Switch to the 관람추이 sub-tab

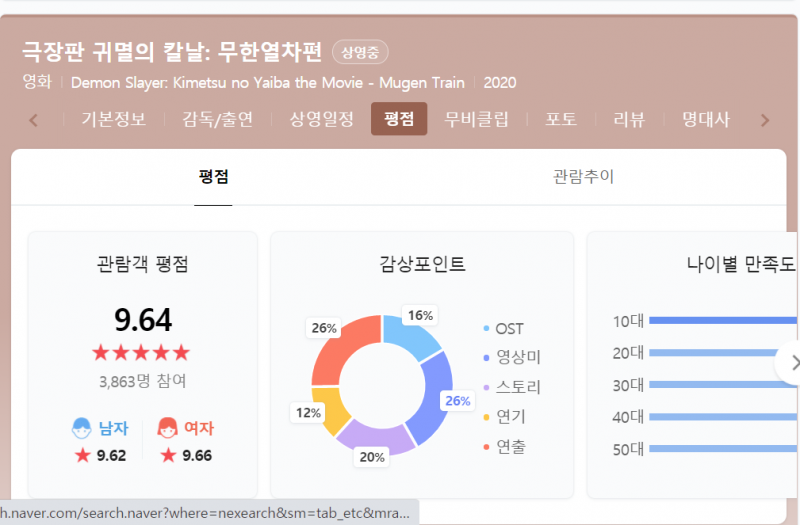pos(583,177)
